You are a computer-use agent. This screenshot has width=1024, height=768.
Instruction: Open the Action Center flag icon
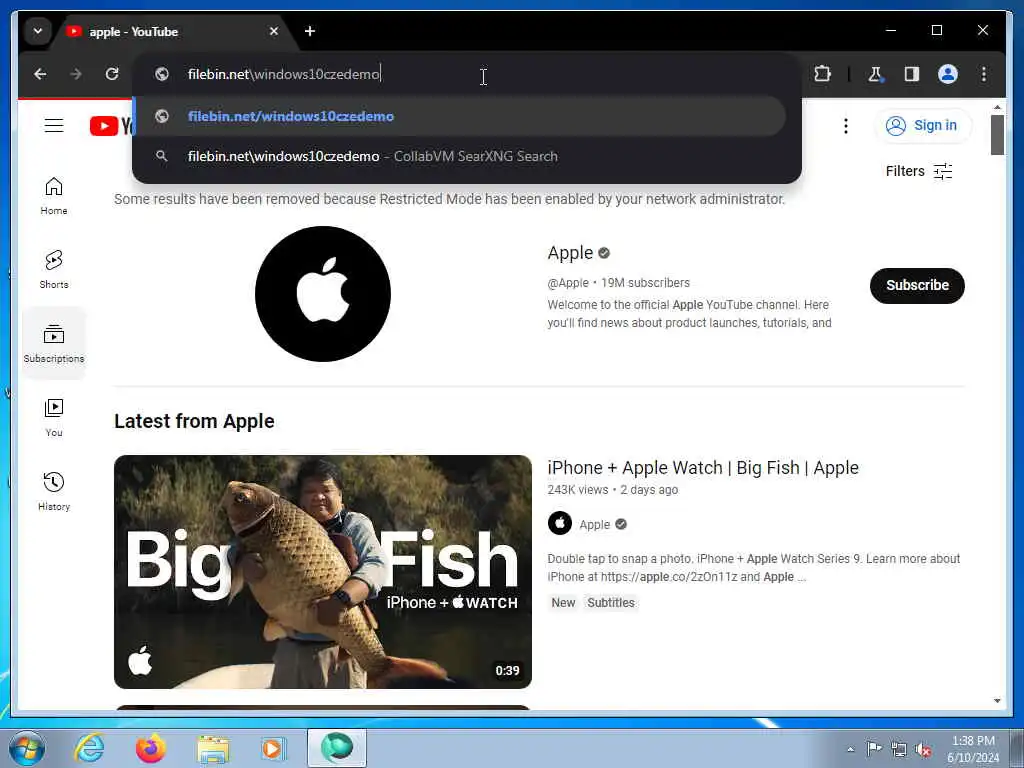tap(874, 748)
